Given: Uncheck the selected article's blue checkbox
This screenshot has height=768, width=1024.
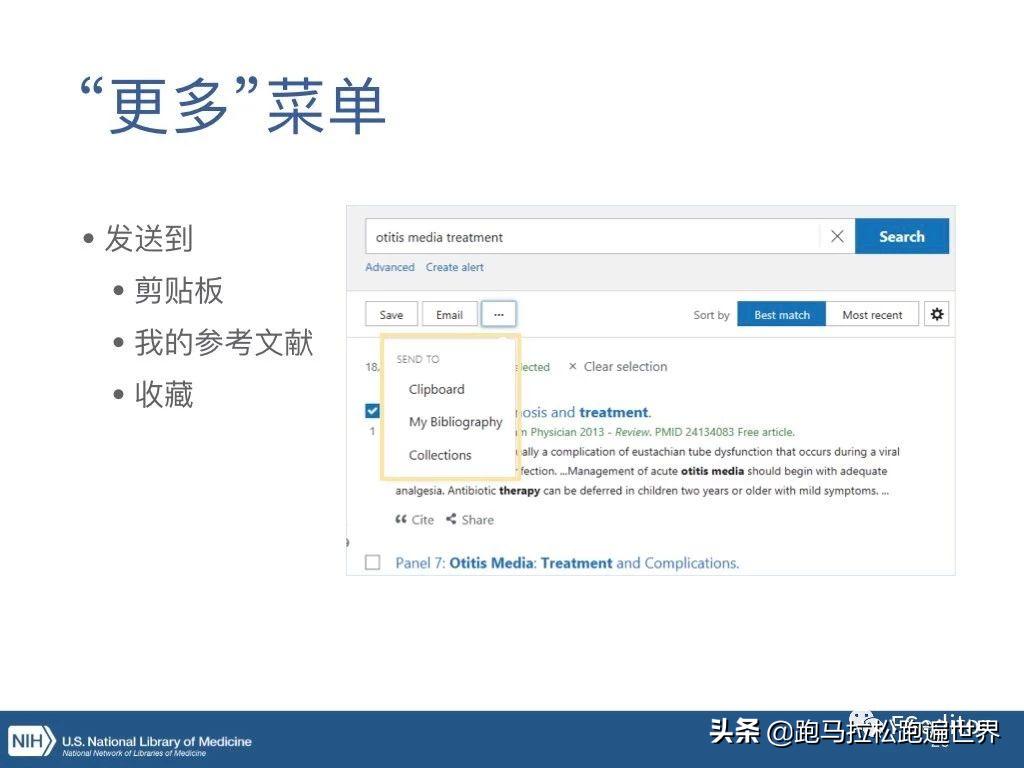Looking at the screenshot, I should (x=372, y=410).
